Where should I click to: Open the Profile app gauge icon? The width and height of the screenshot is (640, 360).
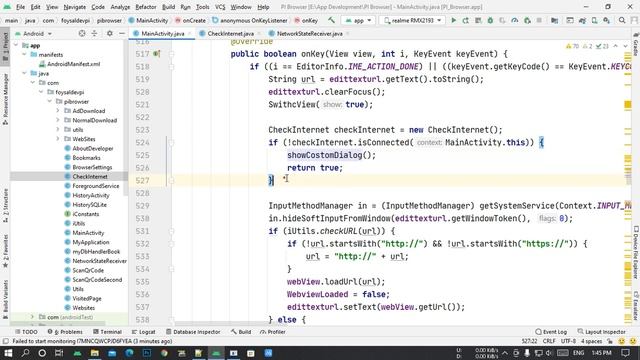515,20
